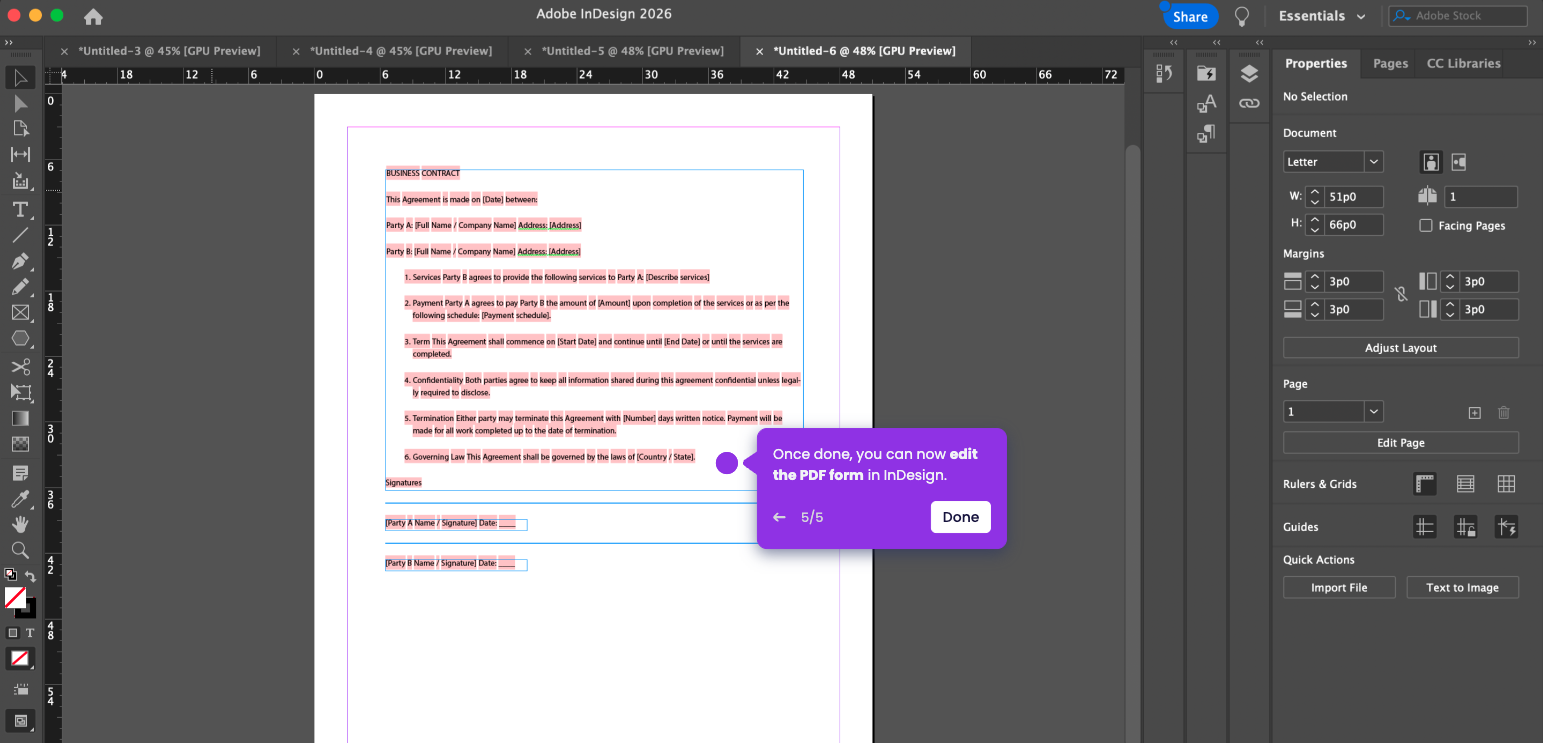The image size is (1543, 743).
Task: Select the Note tool
Action: 20,472
